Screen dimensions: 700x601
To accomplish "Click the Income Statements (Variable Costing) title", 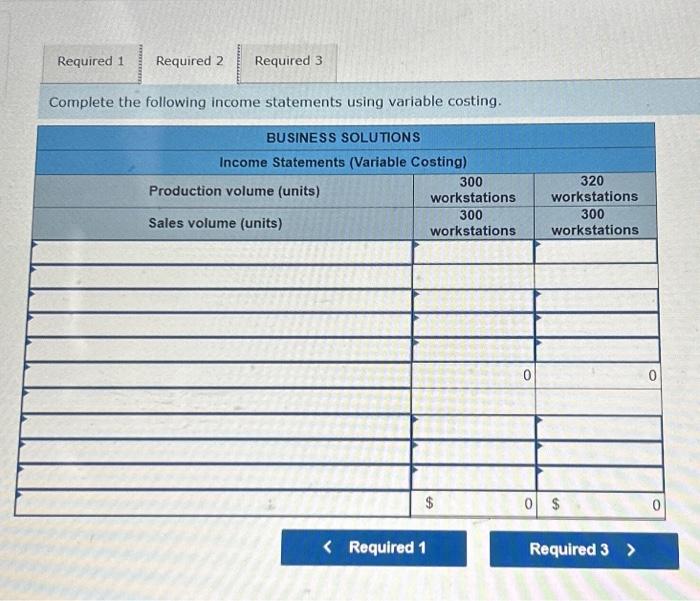I will click(343, 162).
